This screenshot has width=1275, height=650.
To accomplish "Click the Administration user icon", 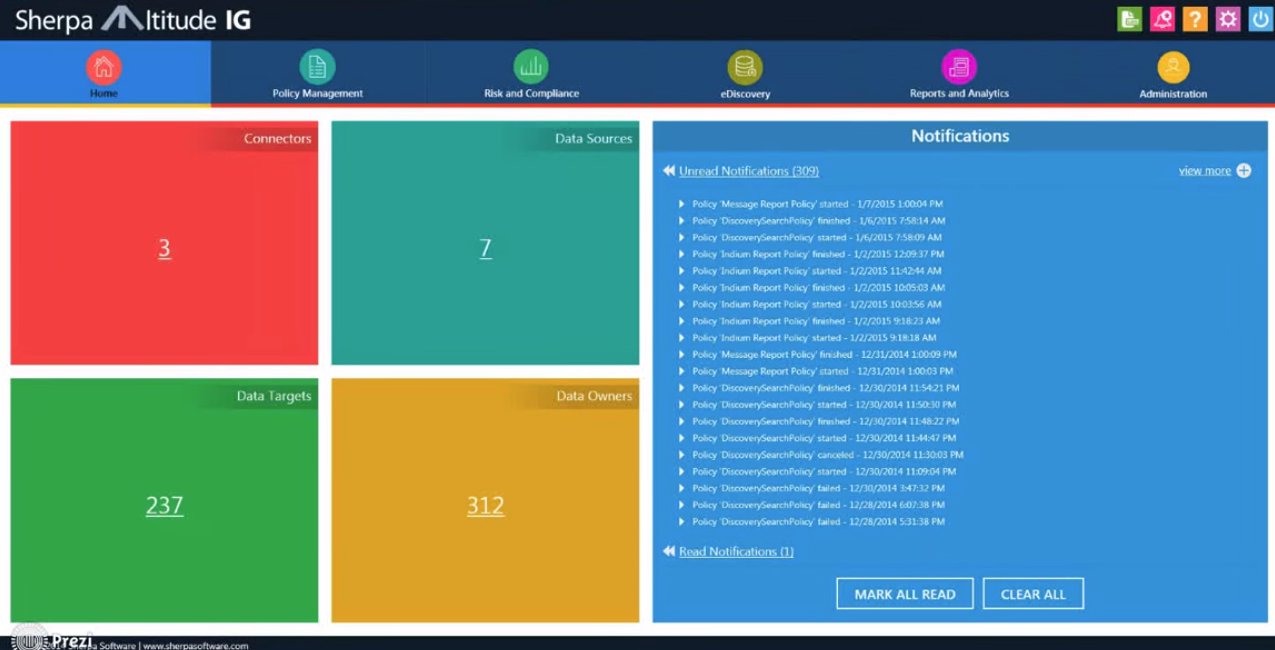I will pos(1173,67).
